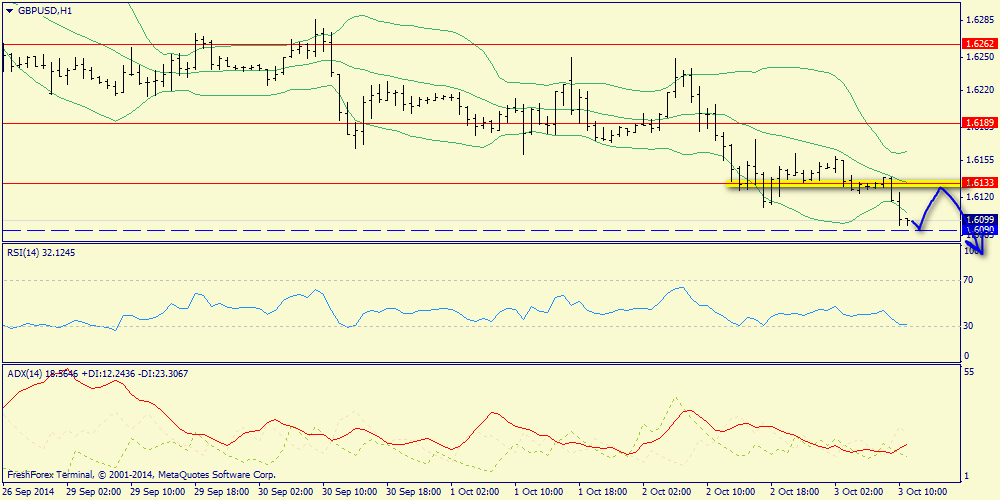Click the 26 Sep 2014 date label
This screenshot has height=500, width=1000.
(28, 492)
